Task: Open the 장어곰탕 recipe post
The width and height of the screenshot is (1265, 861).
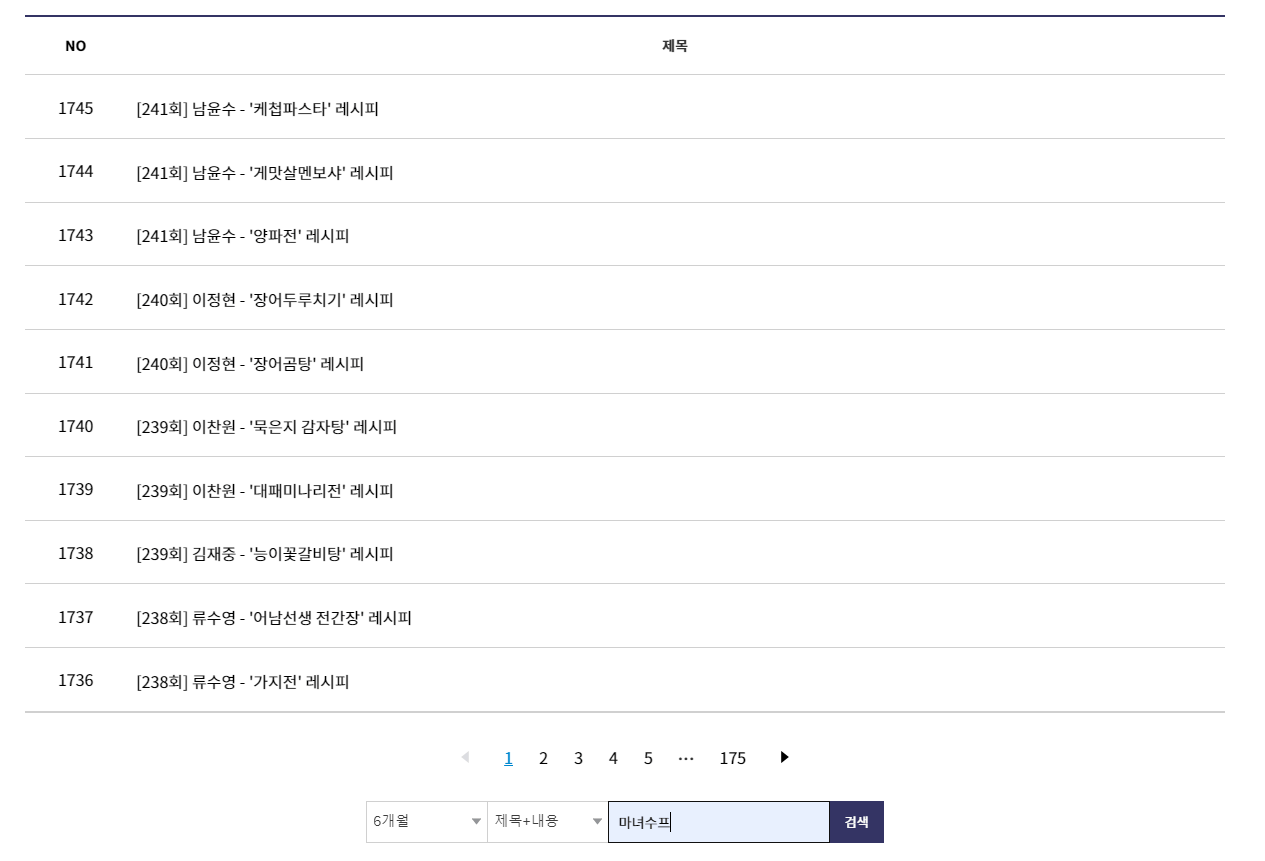Action: (251, 363)
